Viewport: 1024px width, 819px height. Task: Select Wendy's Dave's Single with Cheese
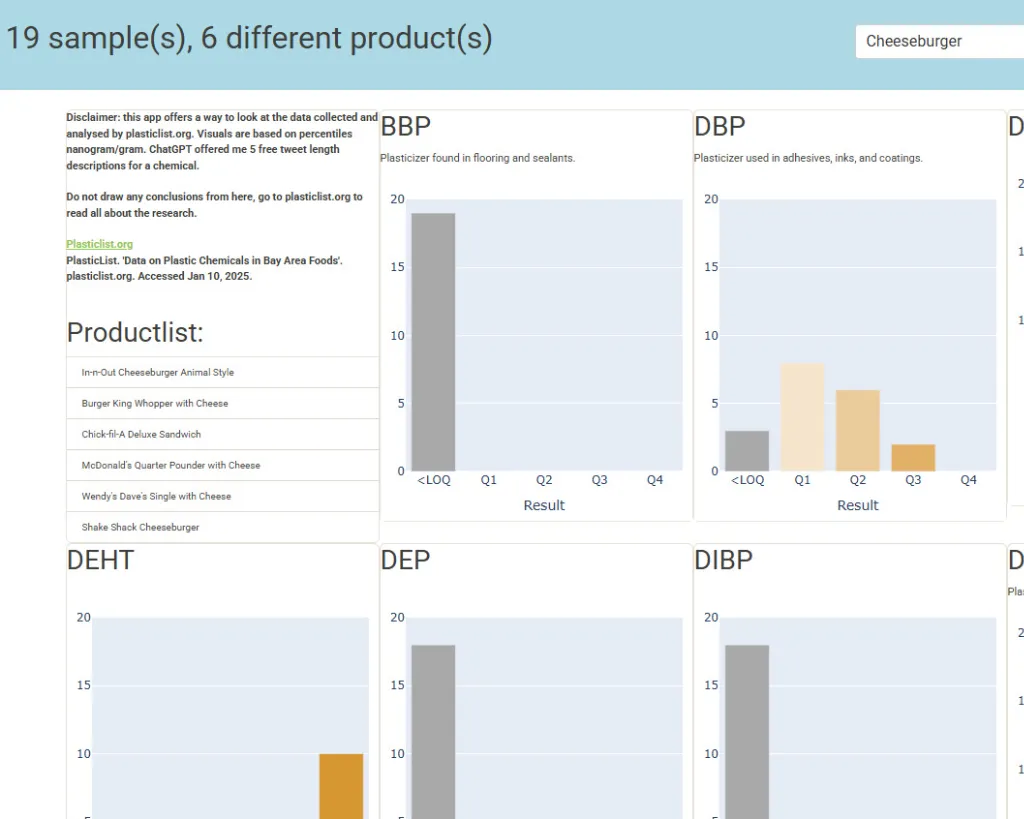pos(156,496)
